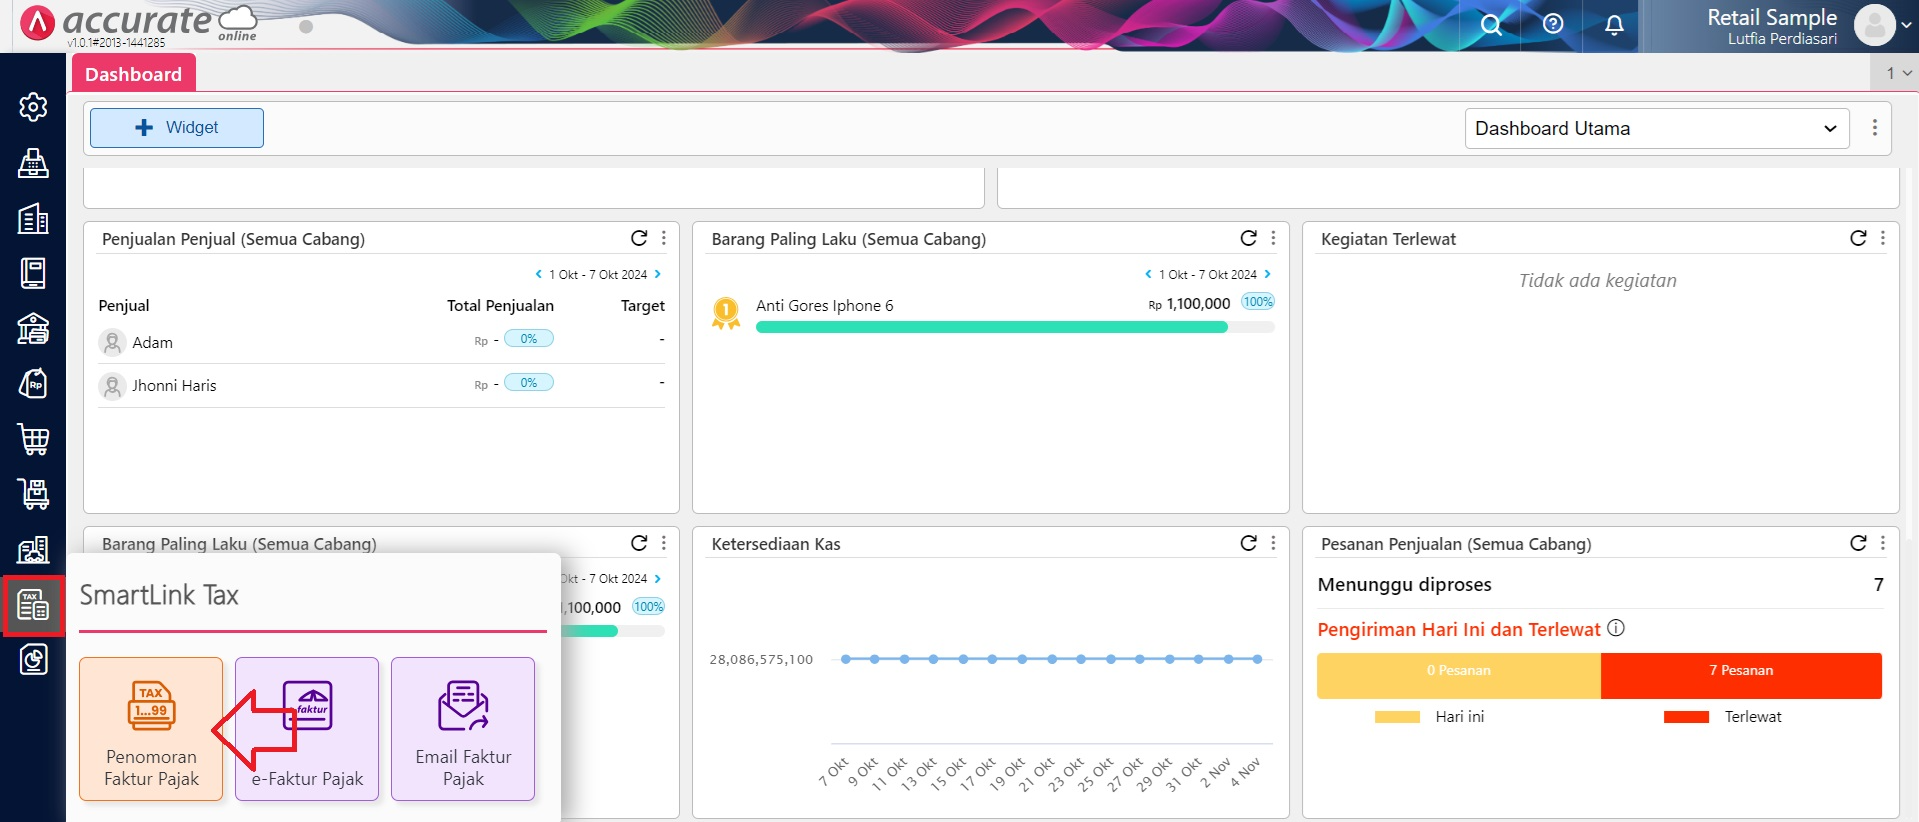Image resolution: width=1919 pixels, height=822 pixels.
Task: Click the accurate online logo
Action: point(138,24)
